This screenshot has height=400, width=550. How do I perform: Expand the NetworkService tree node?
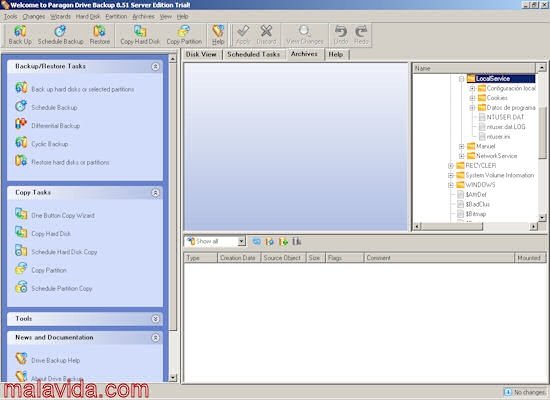coord(462,156)
